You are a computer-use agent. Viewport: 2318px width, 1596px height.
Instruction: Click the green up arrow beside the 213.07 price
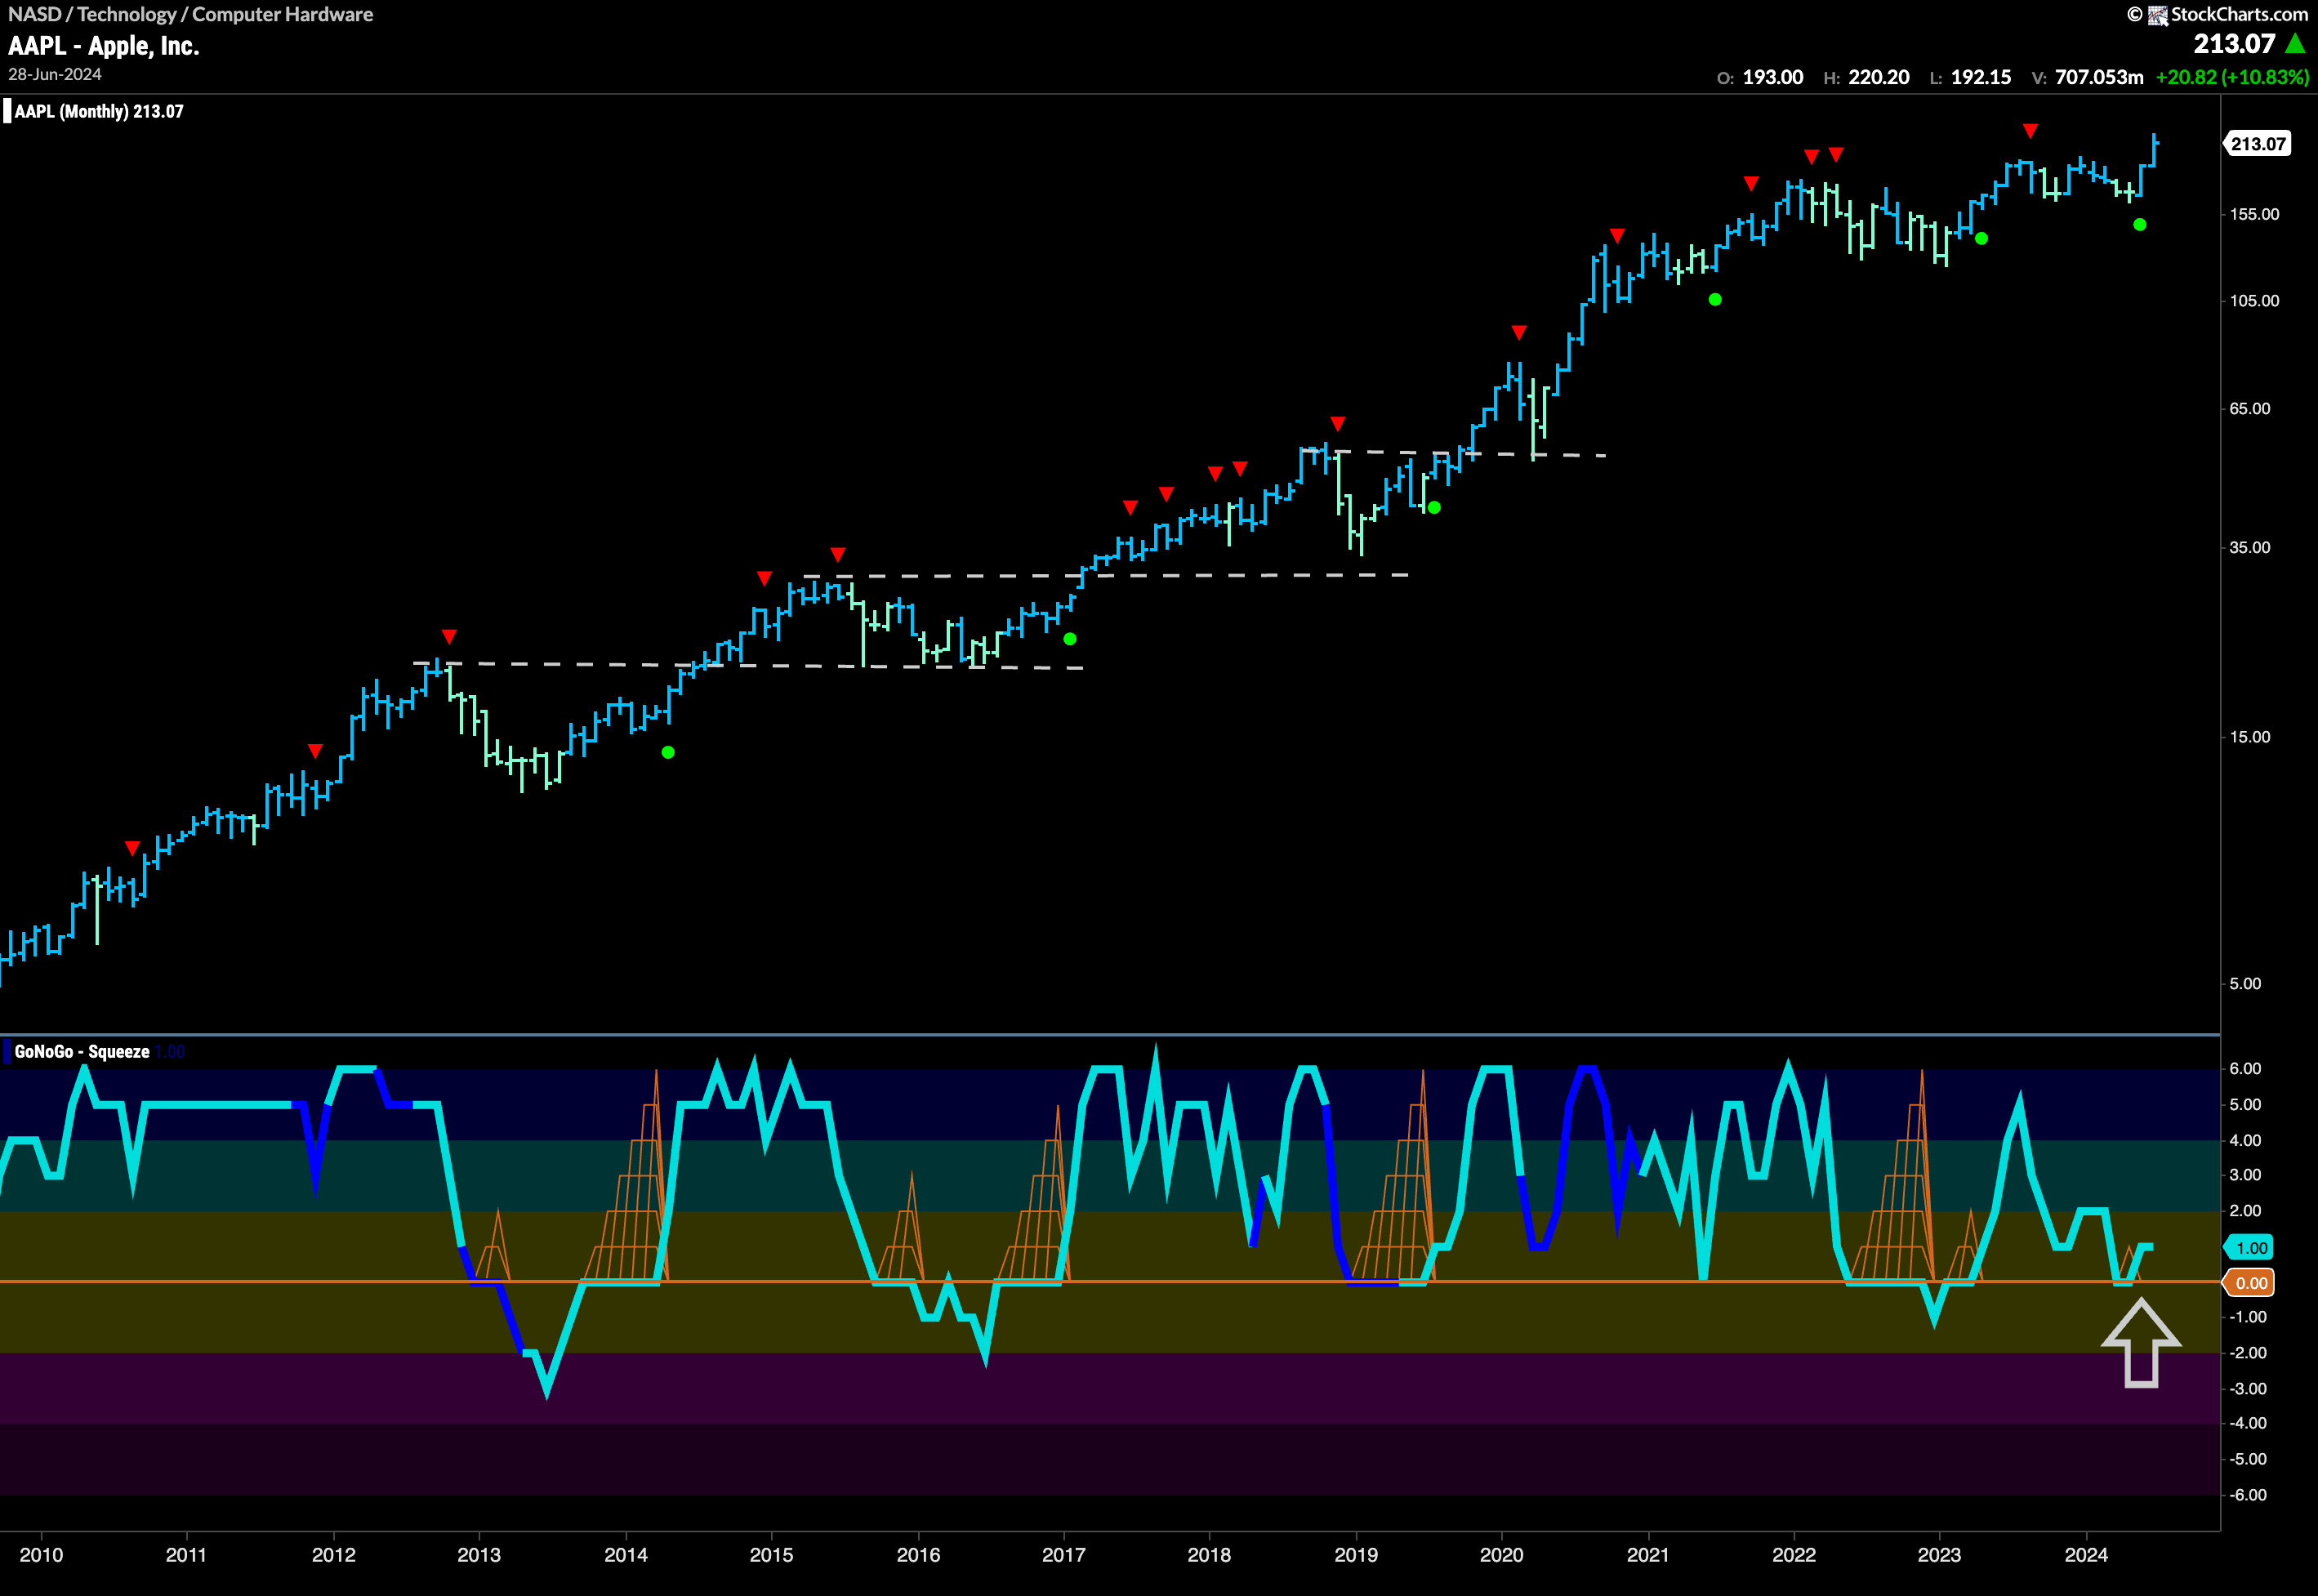(2296, 44)
